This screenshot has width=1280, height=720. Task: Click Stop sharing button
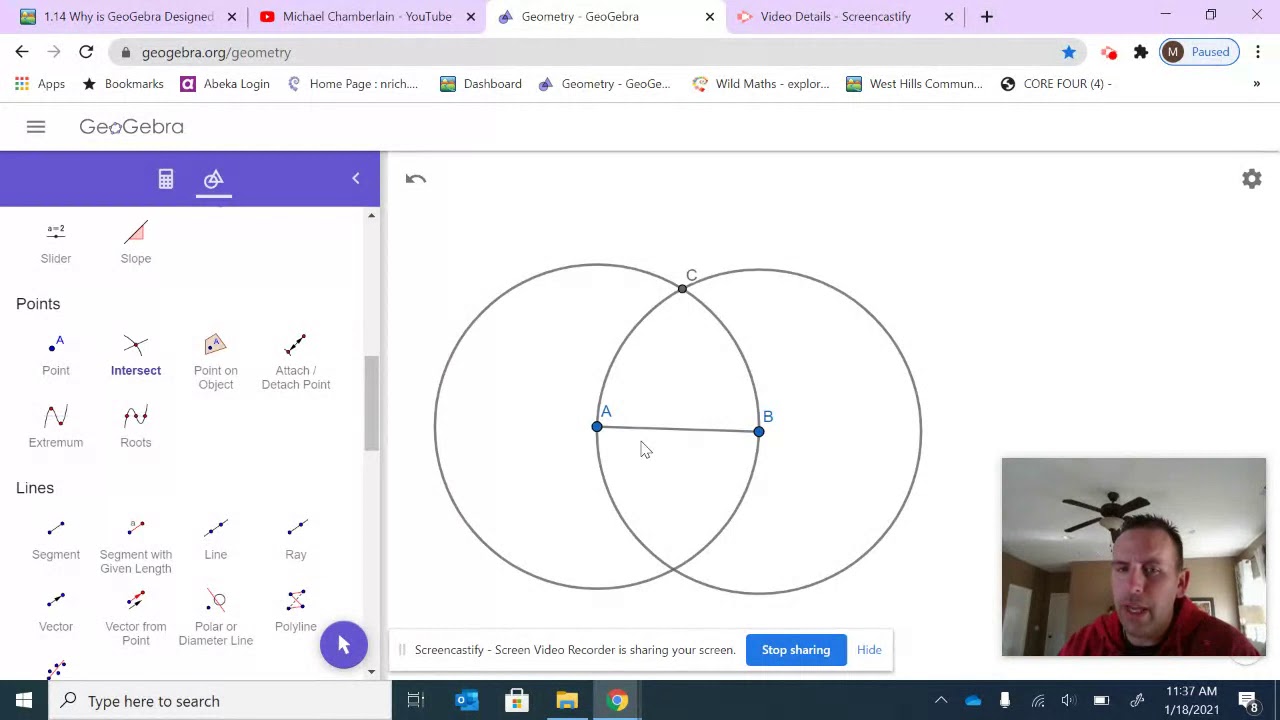796,650
